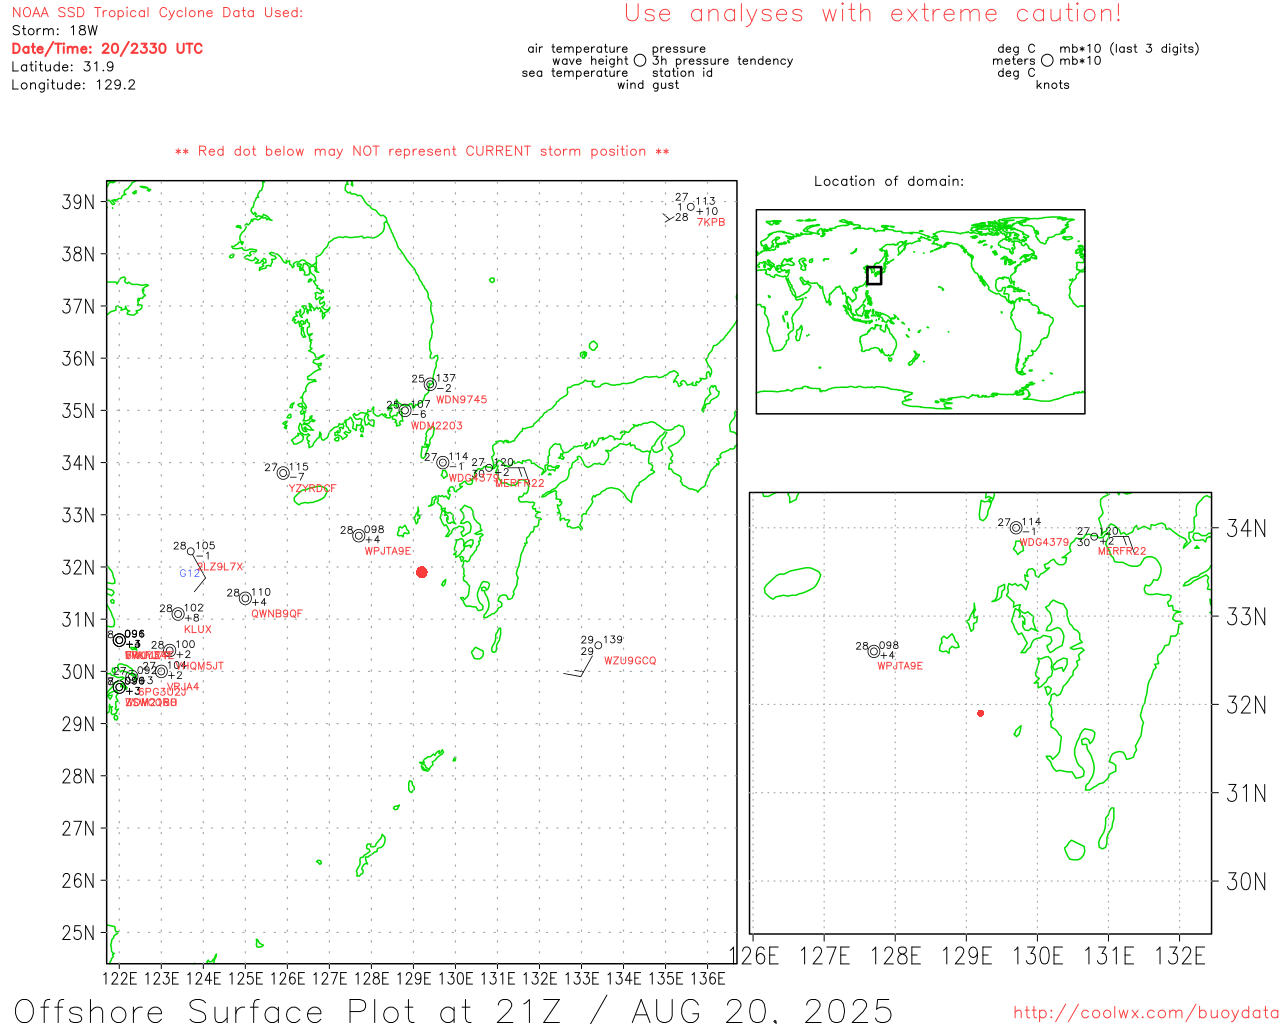Click the WDG4379 station circle in the inset map

tap(1016, 528)
